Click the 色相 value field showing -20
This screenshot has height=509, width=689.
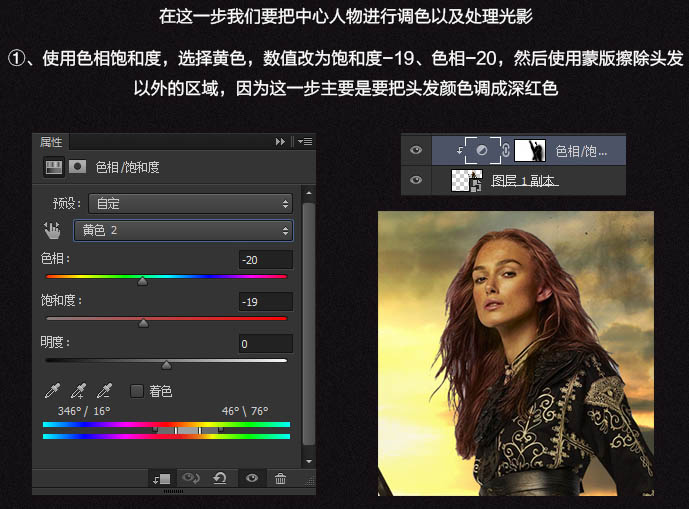pyautogui.click(x=265, y=260)
